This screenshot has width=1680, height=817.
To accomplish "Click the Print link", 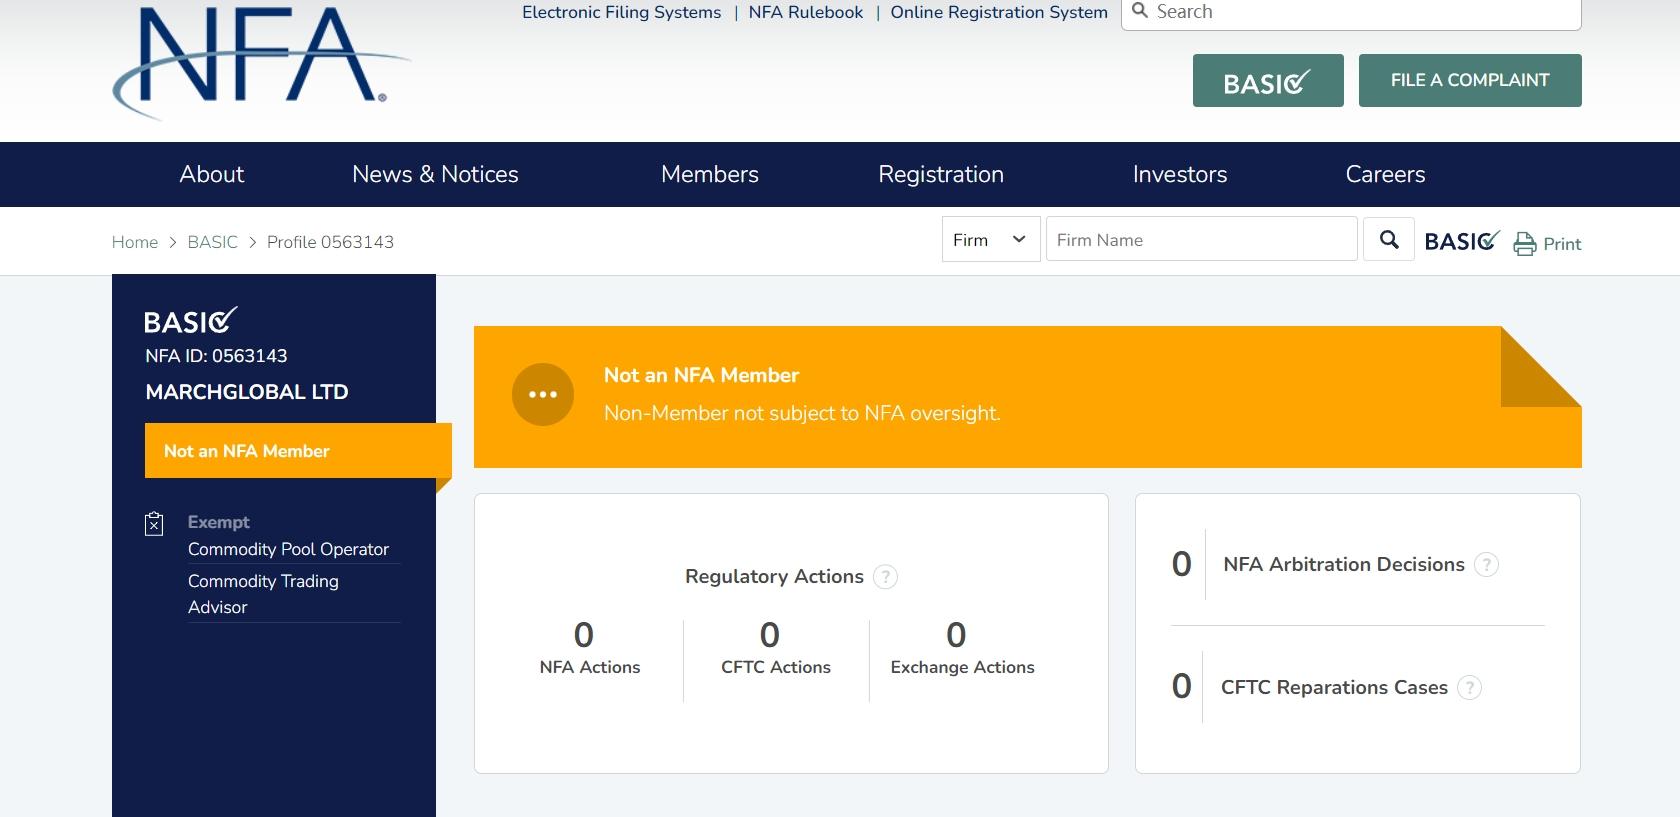I will click(1562, 244).
